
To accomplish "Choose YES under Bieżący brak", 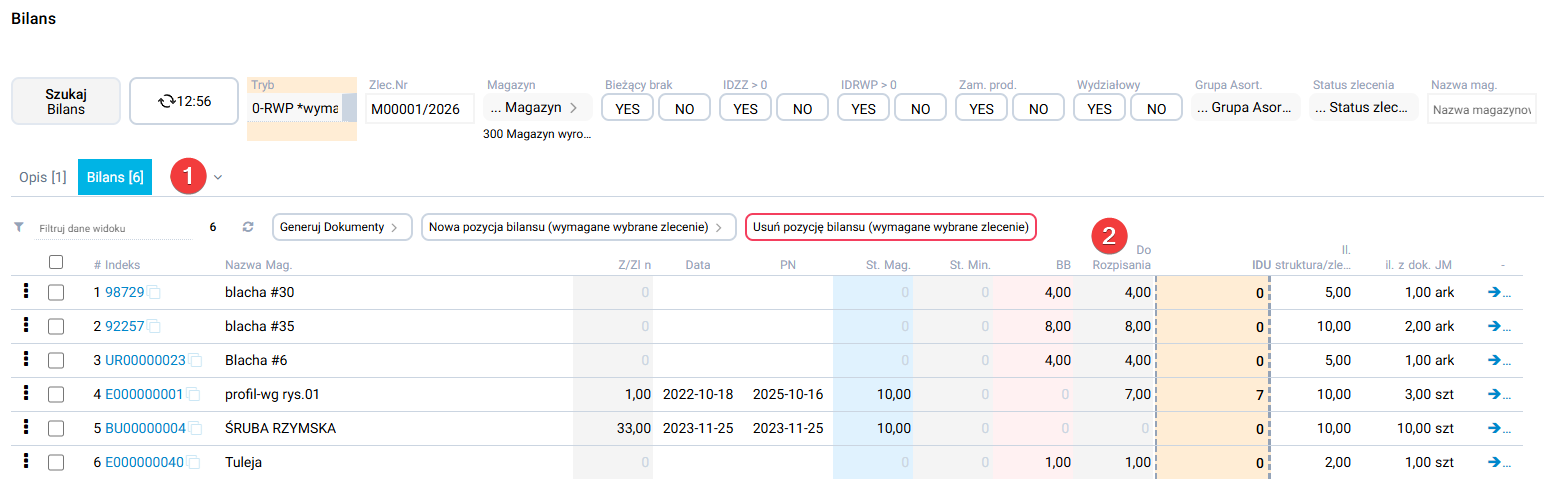I will pos(627,108).
